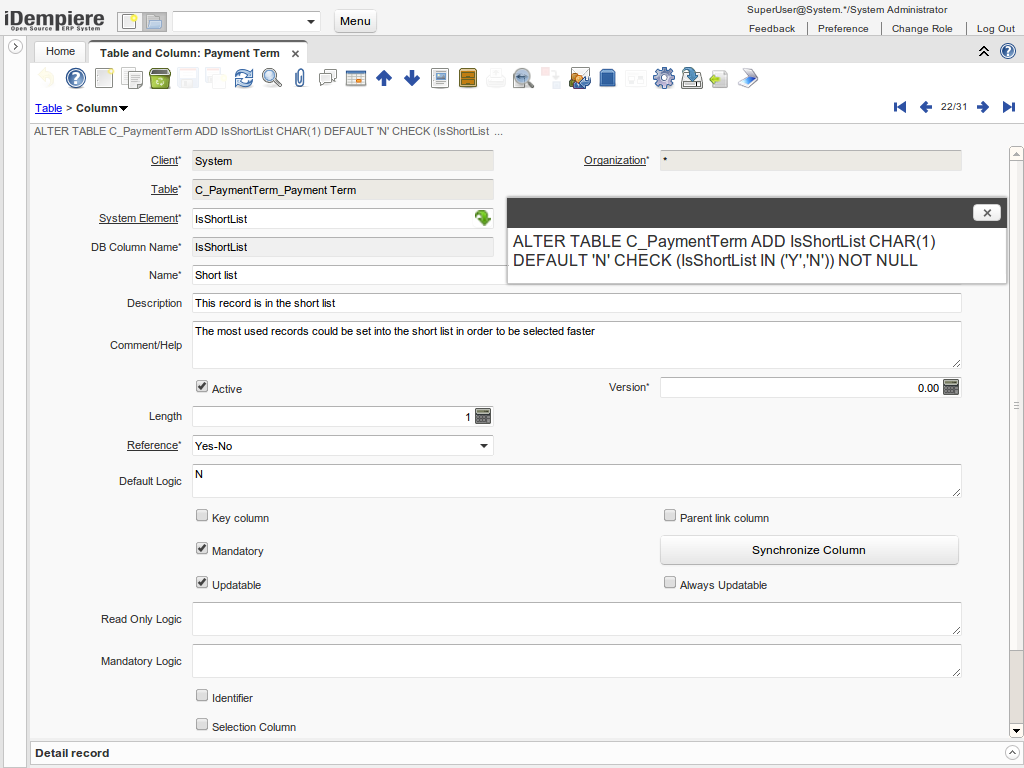Expand the Detail record panel
Screen dimensions: 1024x768
tap(1011, 753)
